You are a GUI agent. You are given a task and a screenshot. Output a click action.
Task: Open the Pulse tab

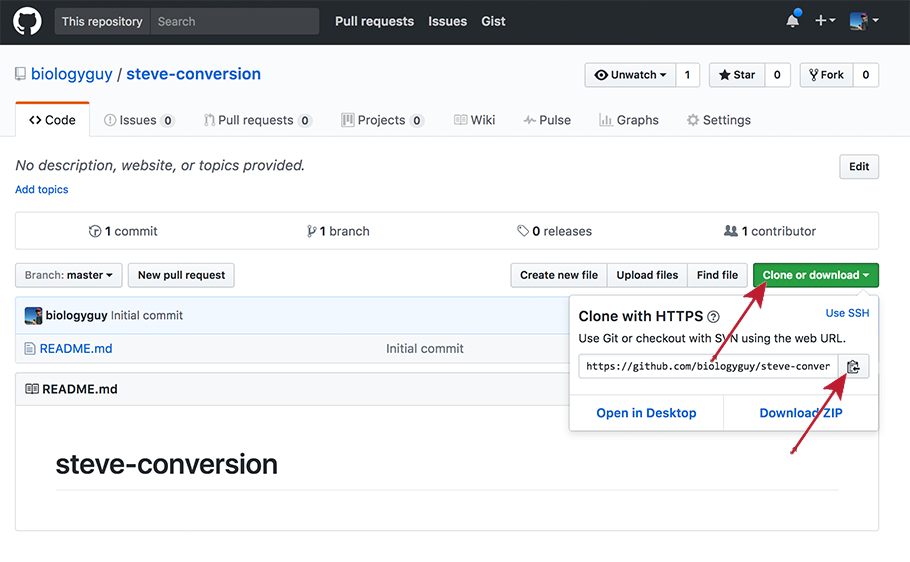pos(547,120)
